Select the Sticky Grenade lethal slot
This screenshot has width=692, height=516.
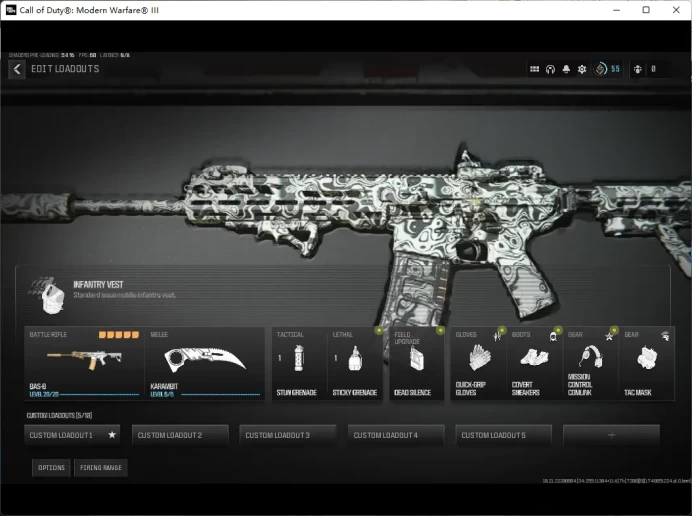coord(355,364)
